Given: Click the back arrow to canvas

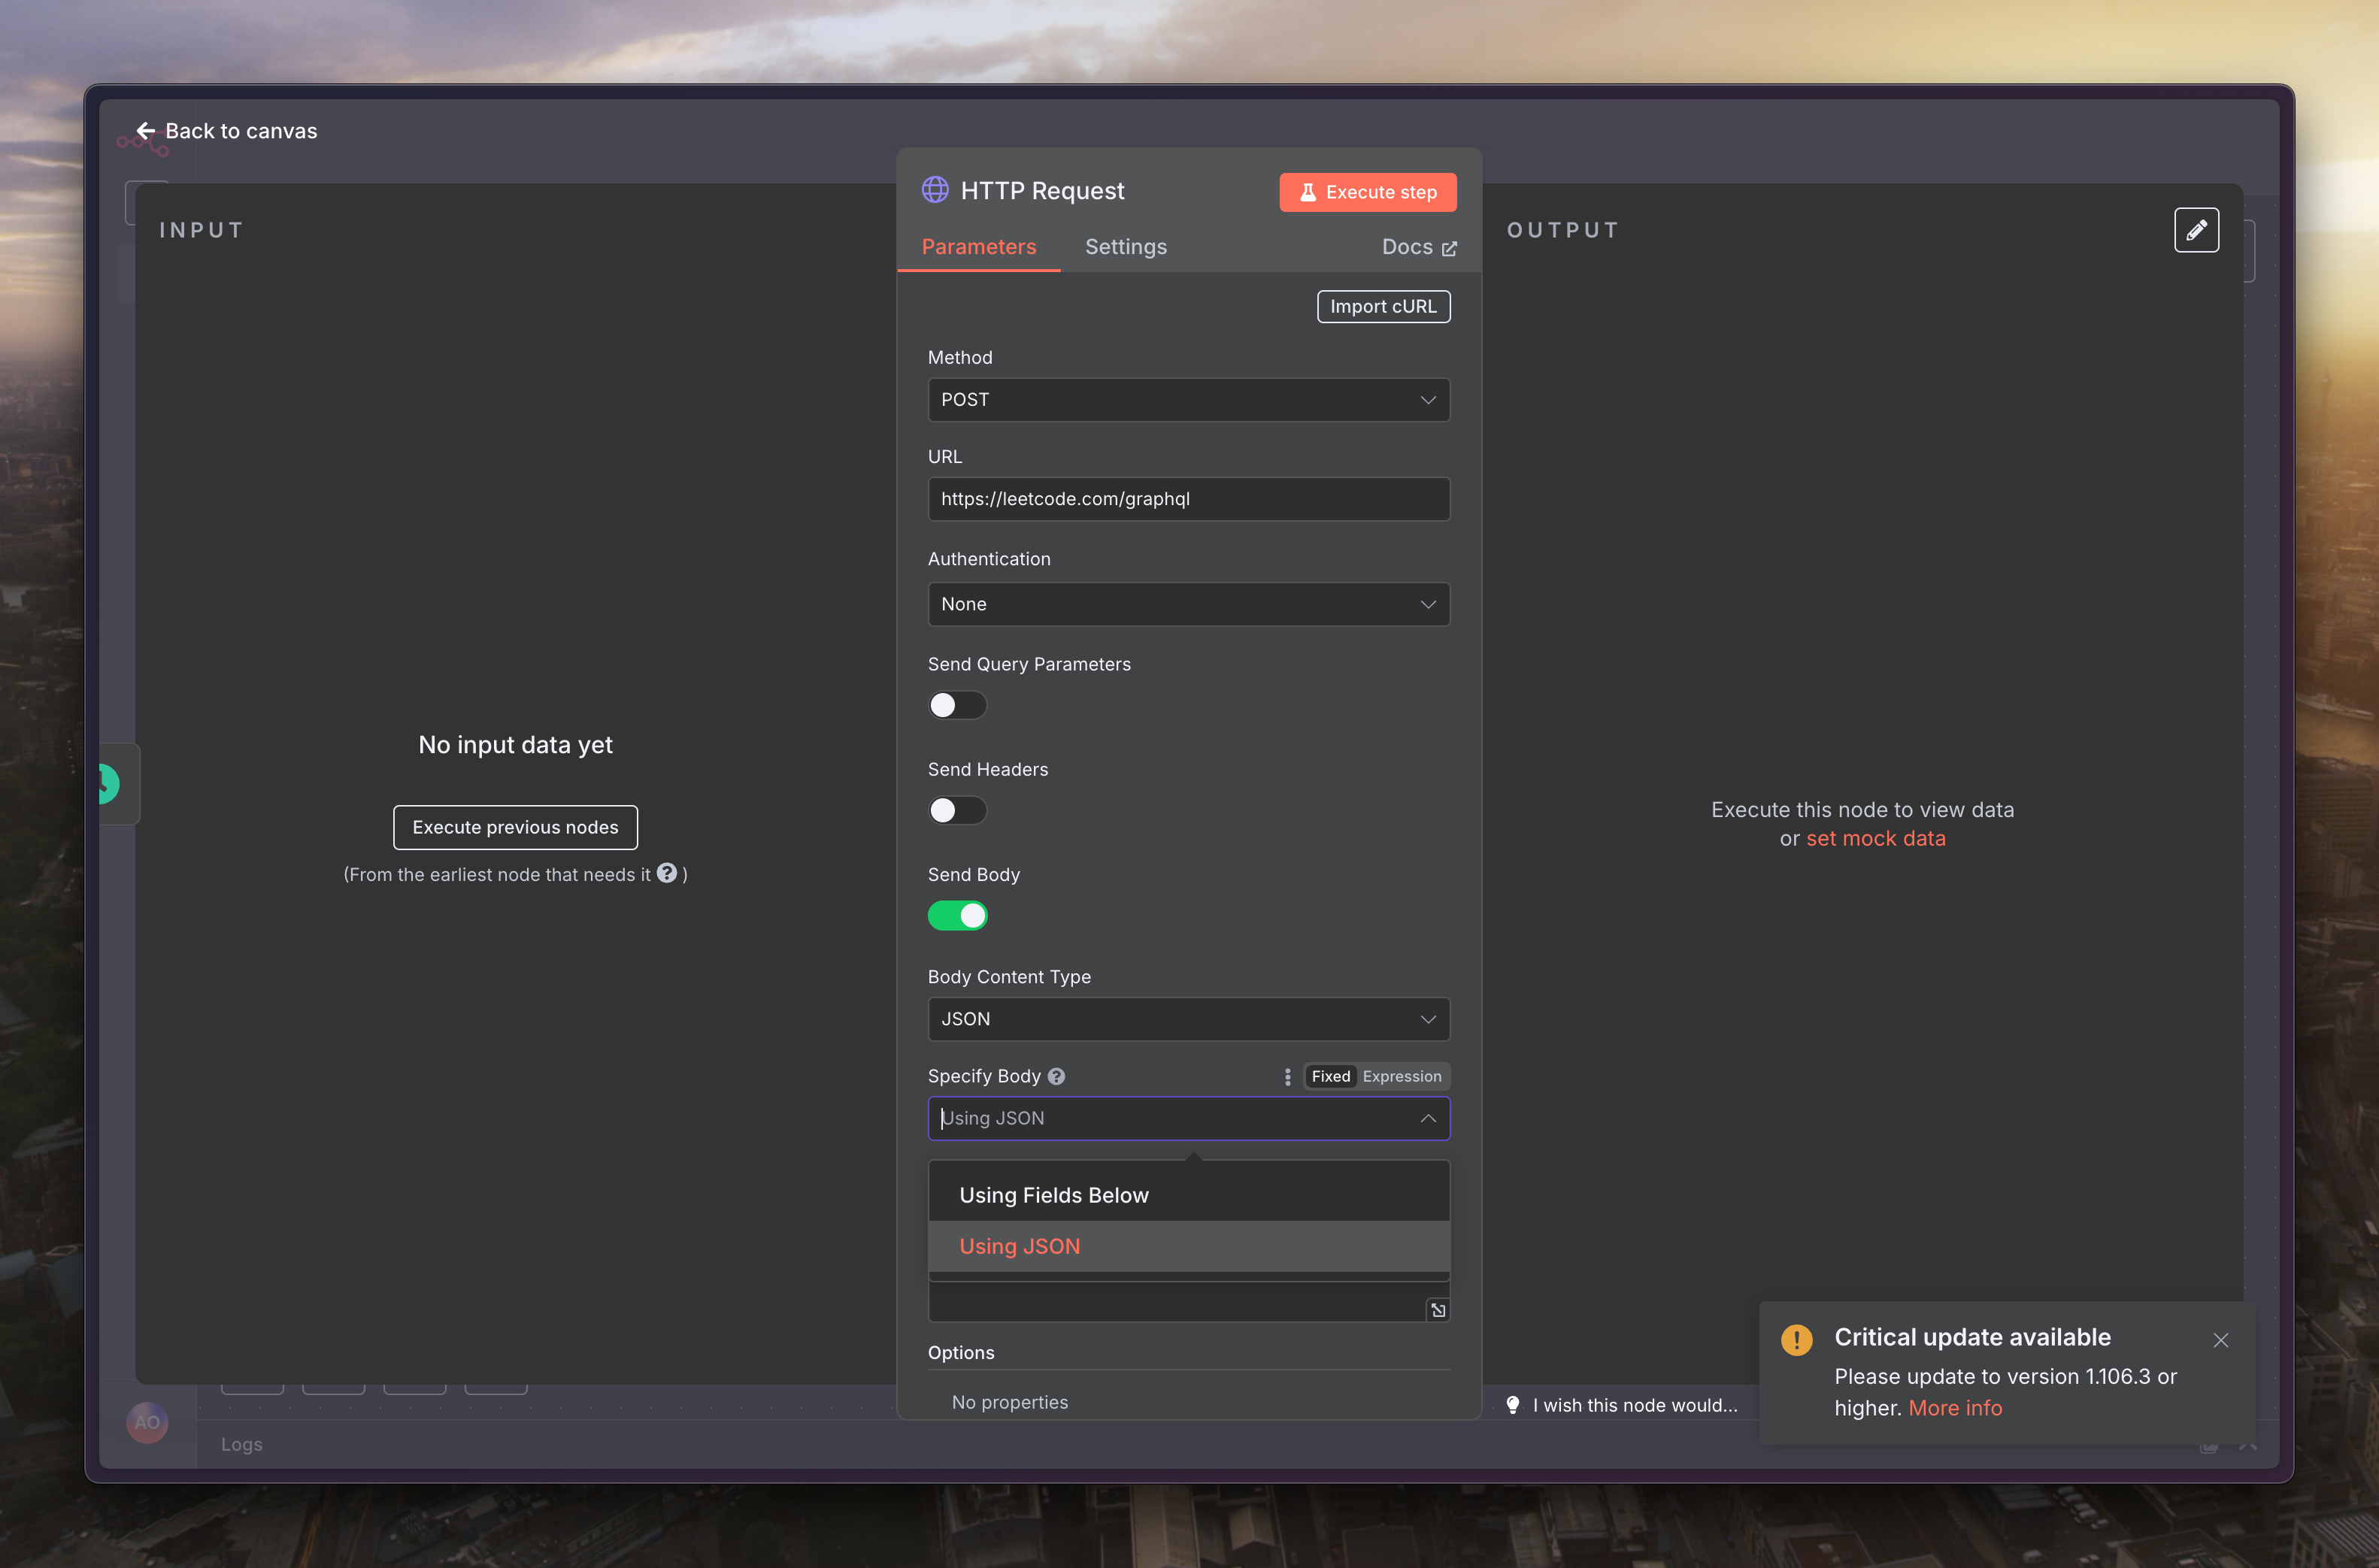Looking at the screenshot, I should click(146, 131).
